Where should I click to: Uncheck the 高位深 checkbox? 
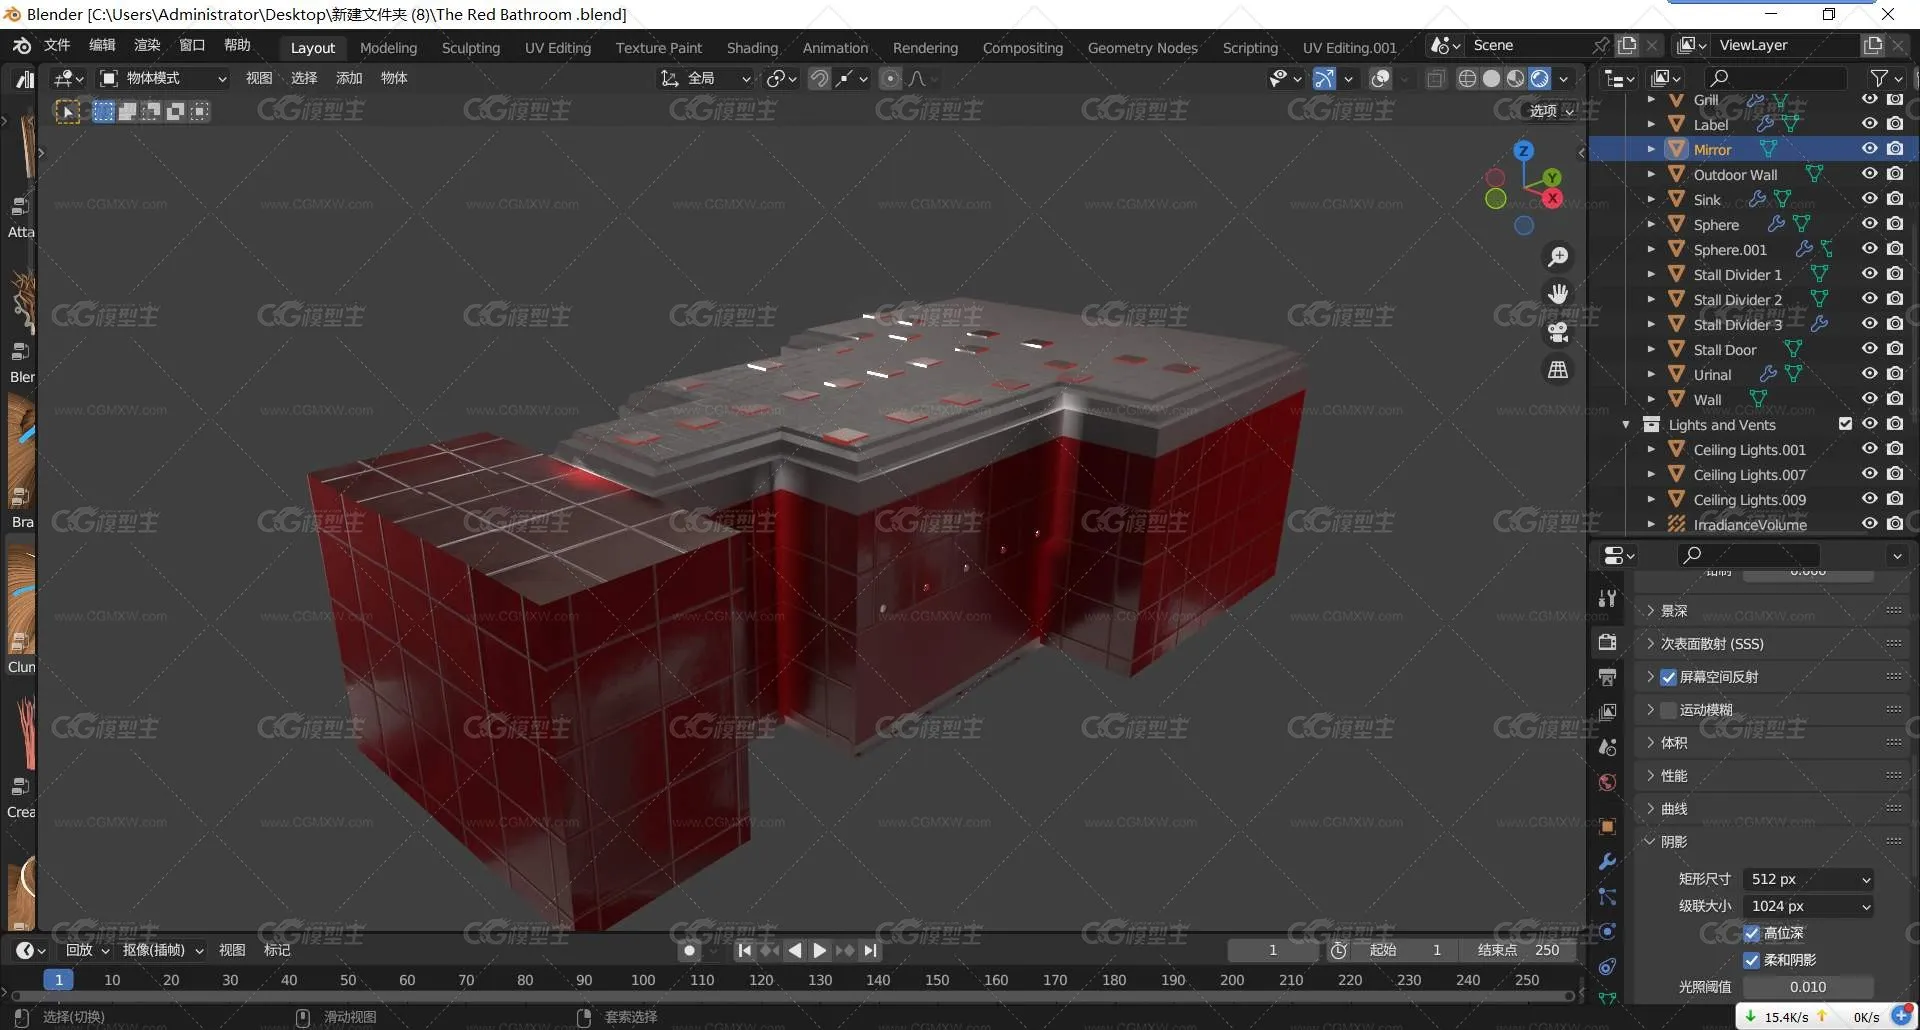point(1752,934)
